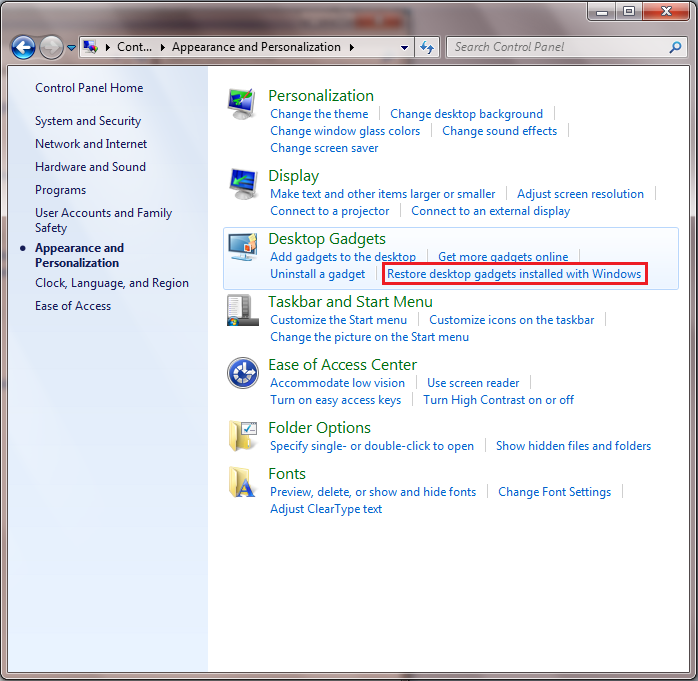Click Turn on easy access keys

click(x=335, y=400)
